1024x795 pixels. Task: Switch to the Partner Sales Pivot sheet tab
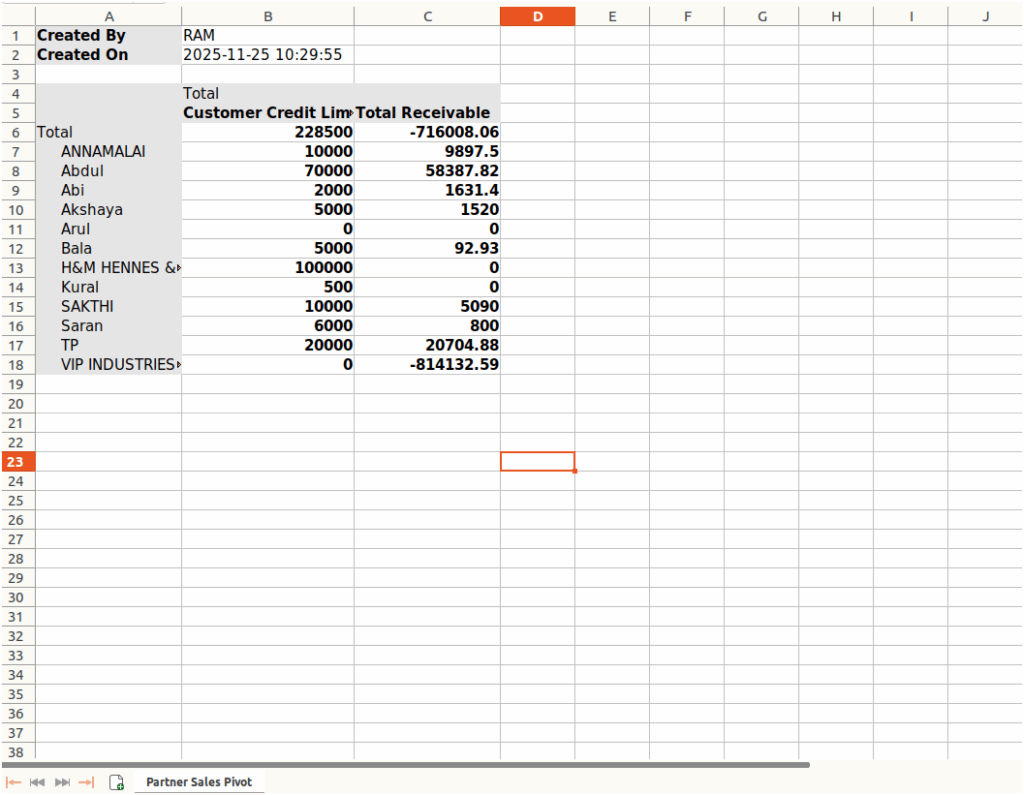point(199,782)
